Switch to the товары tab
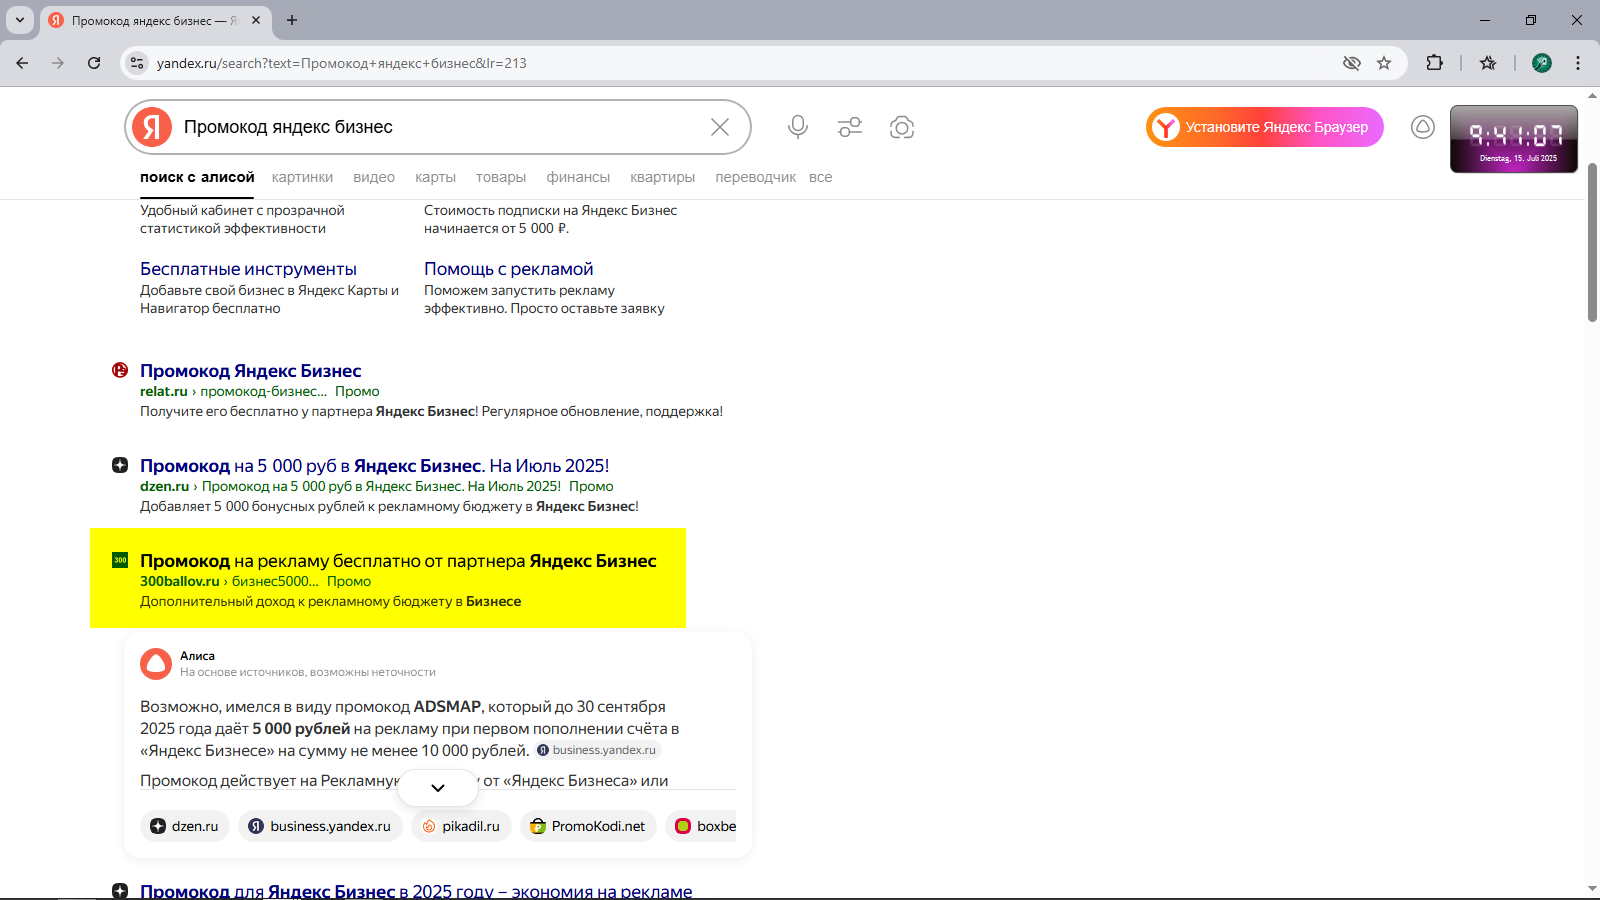This screenshot has height=900, width=1600. pyautogui.click(x=501, y=177)
